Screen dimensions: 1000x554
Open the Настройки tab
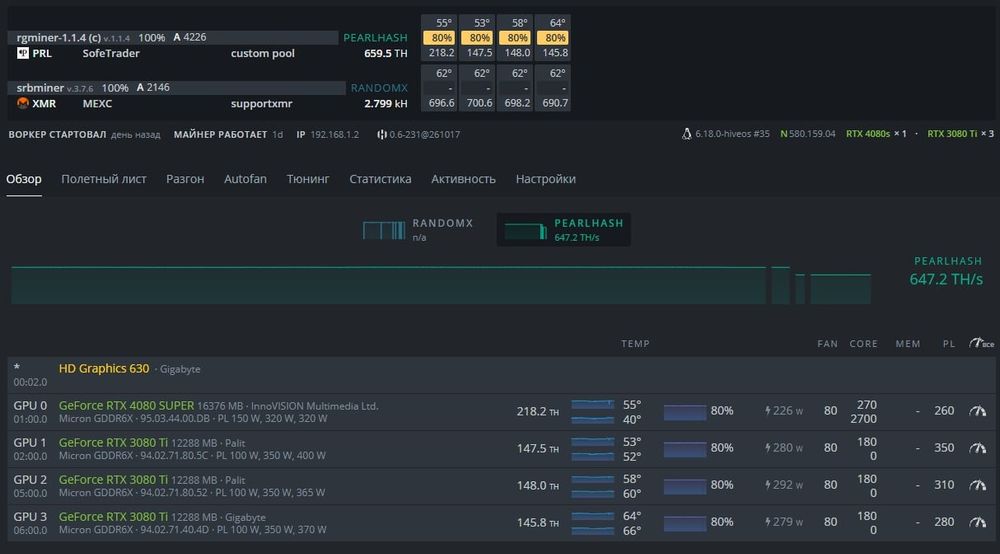click(545, 179)
